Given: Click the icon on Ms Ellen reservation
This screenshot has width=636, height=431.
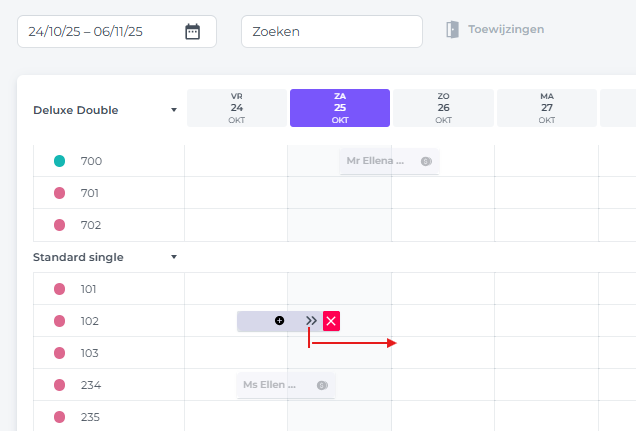Looking at the screenshot, I should click(322, 385).
